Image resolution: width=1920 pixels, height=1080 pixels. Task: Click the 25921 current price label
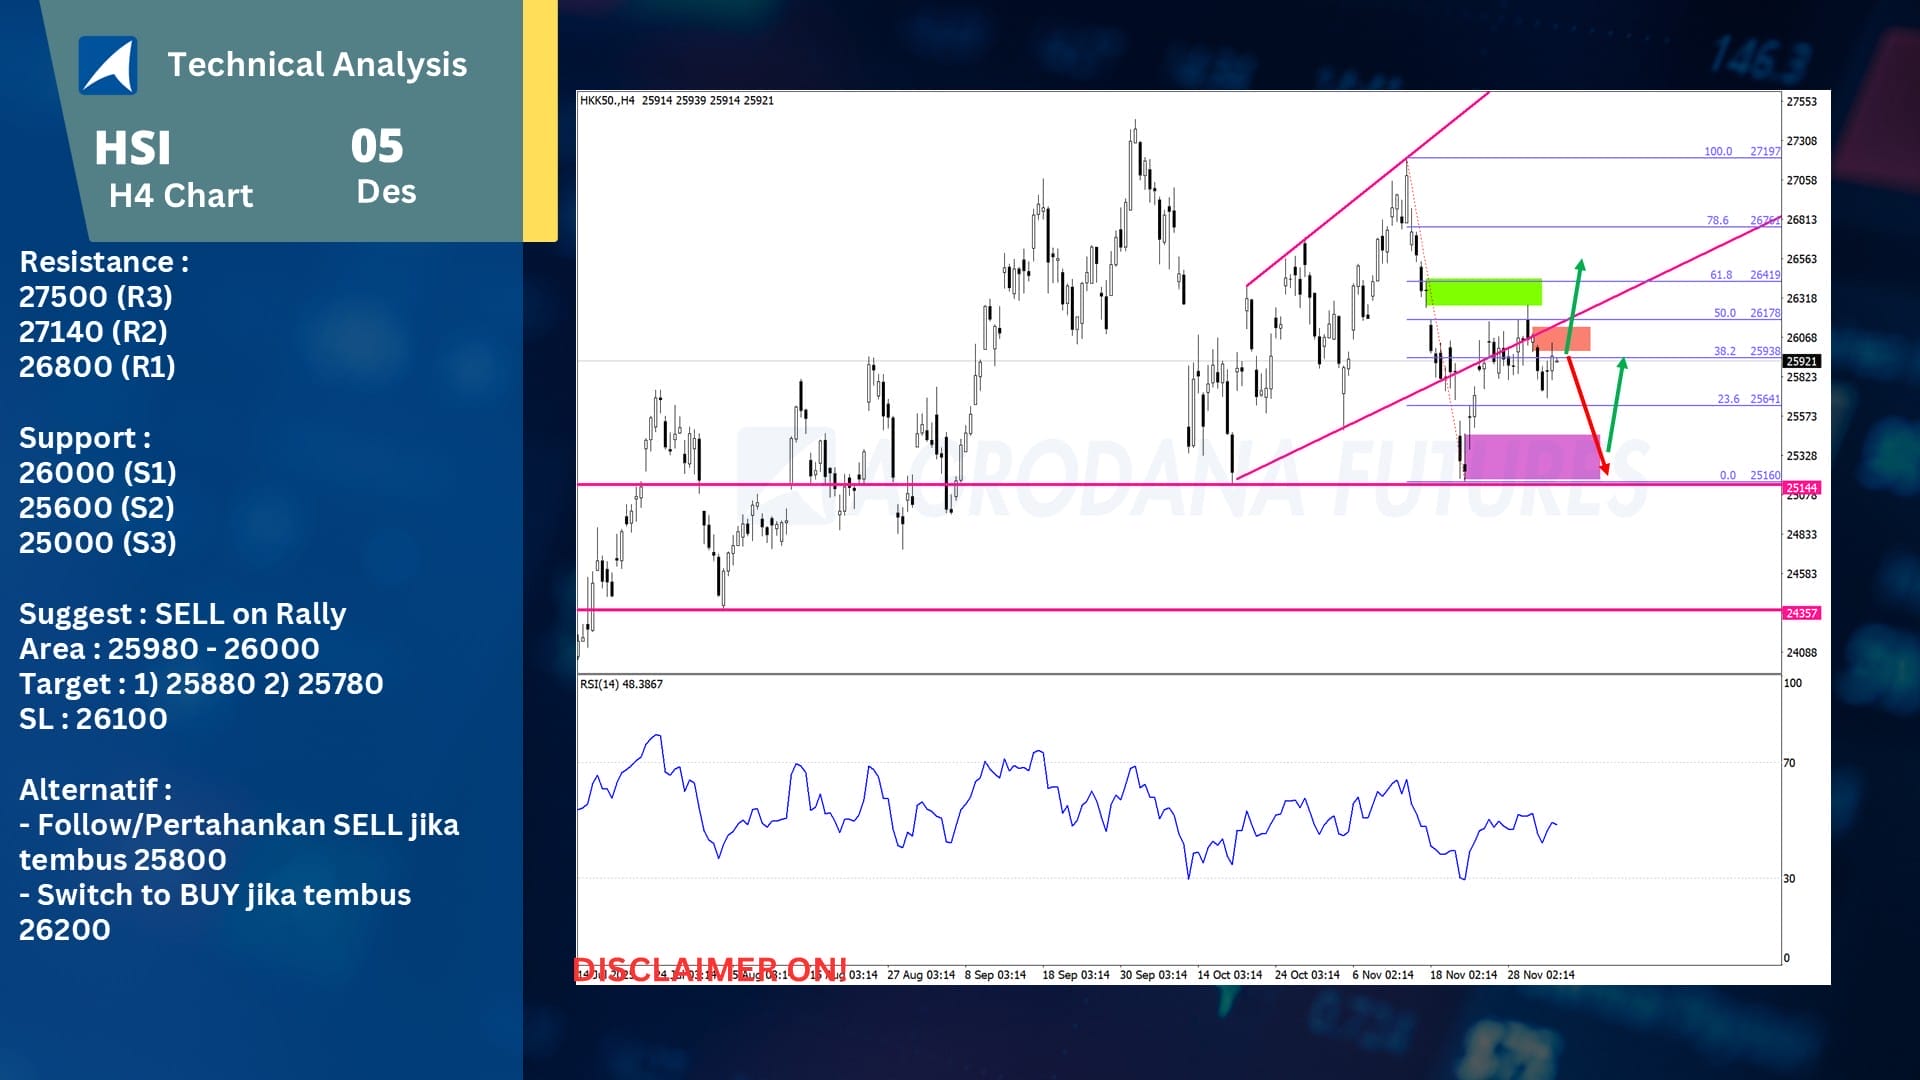(1802, 361)
